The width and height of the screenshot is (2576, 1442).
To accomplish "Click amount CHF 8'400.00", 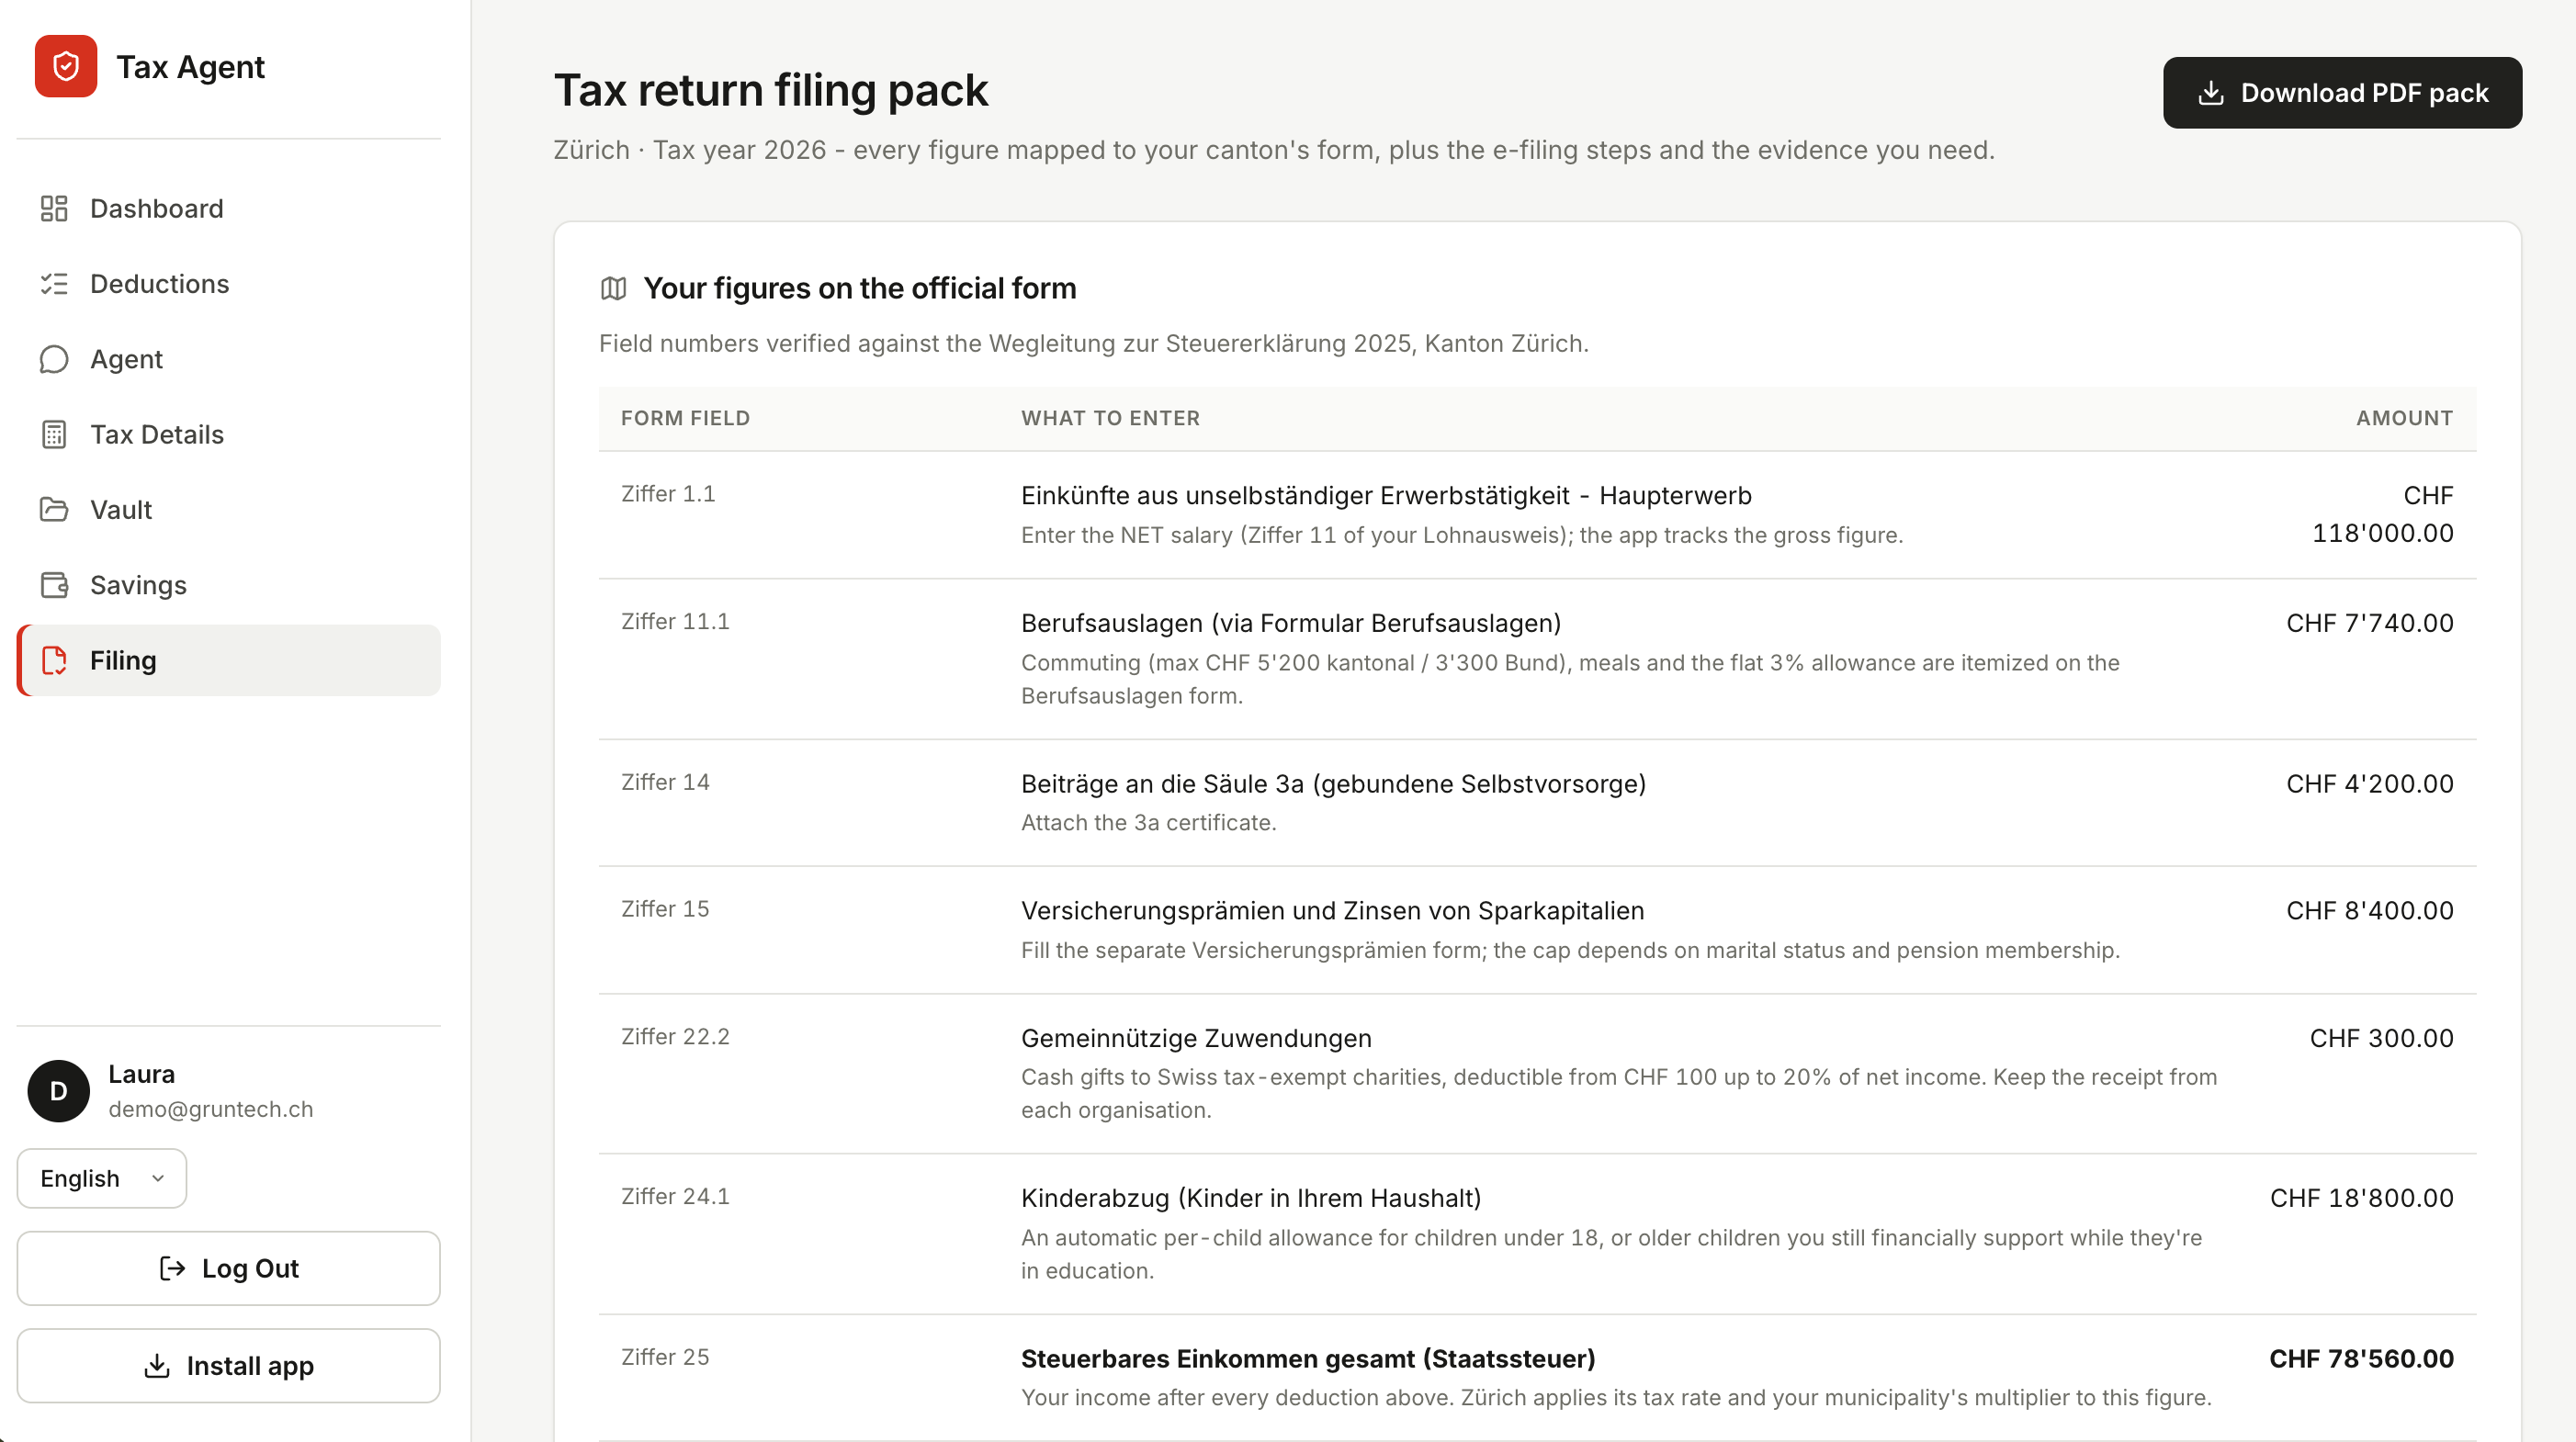I will tap(2369, 911).
